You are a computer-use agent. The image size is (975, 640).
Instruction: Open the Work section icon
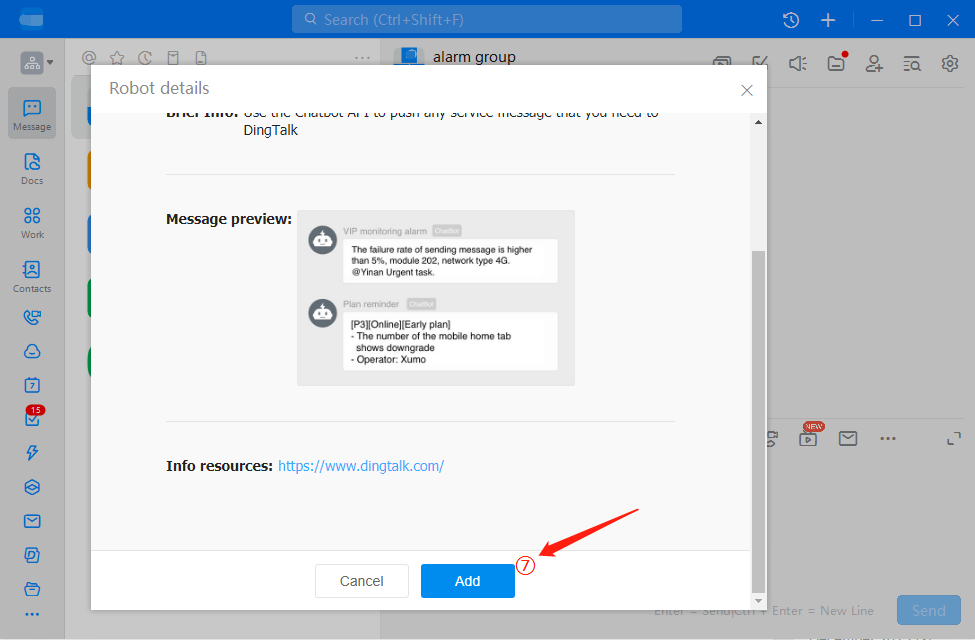coord(32,222)
